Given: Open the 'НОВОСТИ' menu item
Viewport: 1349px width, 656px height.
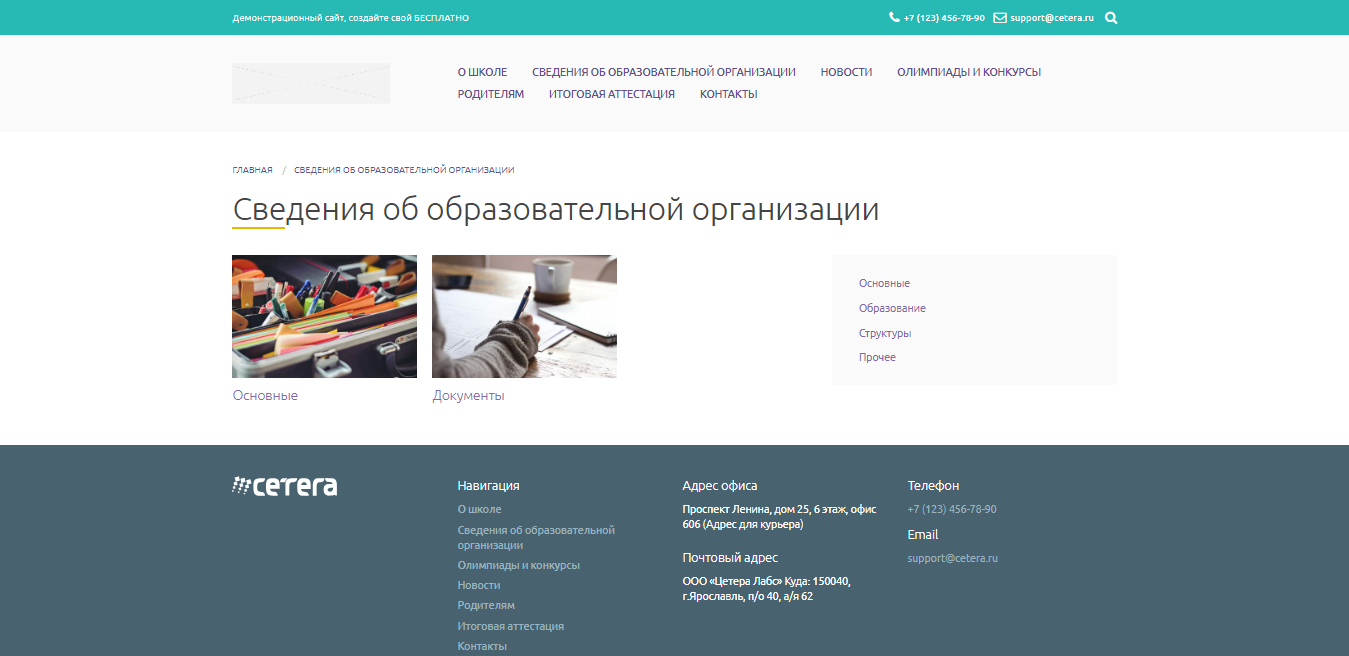Looking at the screenshot, I should click(x=846, y=71).
